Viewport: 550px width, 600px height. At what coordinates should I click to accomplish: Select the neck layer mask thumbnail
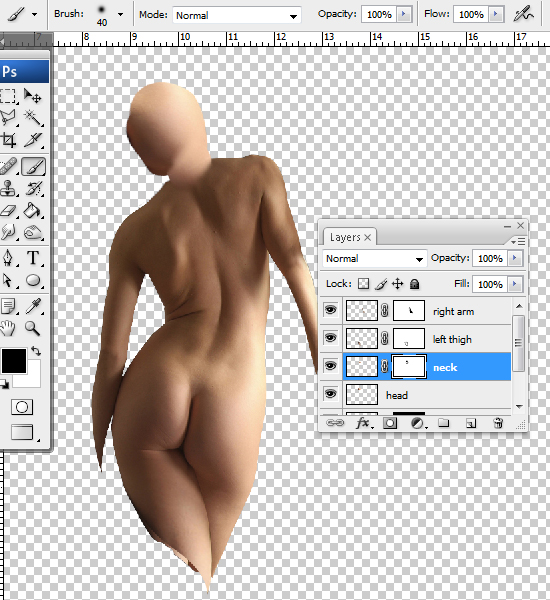[409, 367]
